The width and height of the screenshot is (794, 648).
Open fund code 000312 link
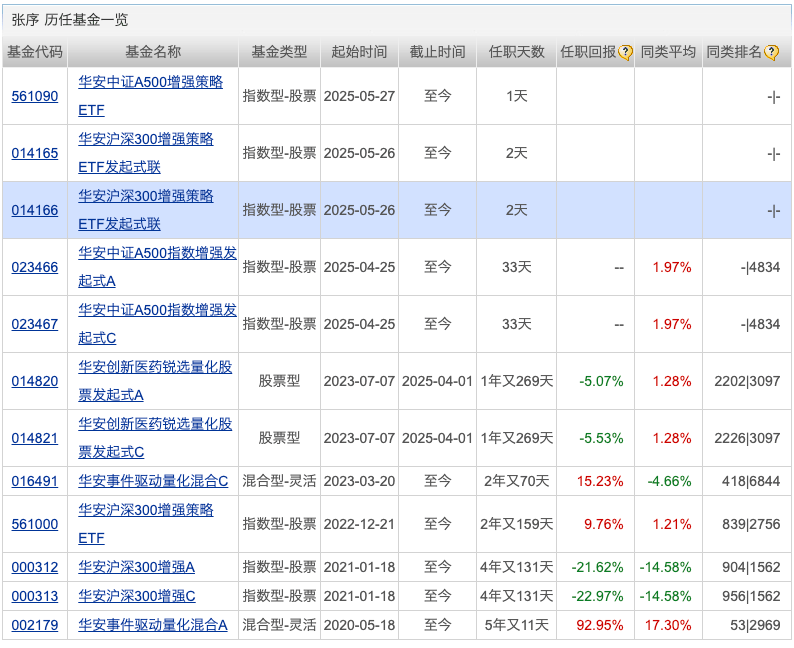coord(35,568)
